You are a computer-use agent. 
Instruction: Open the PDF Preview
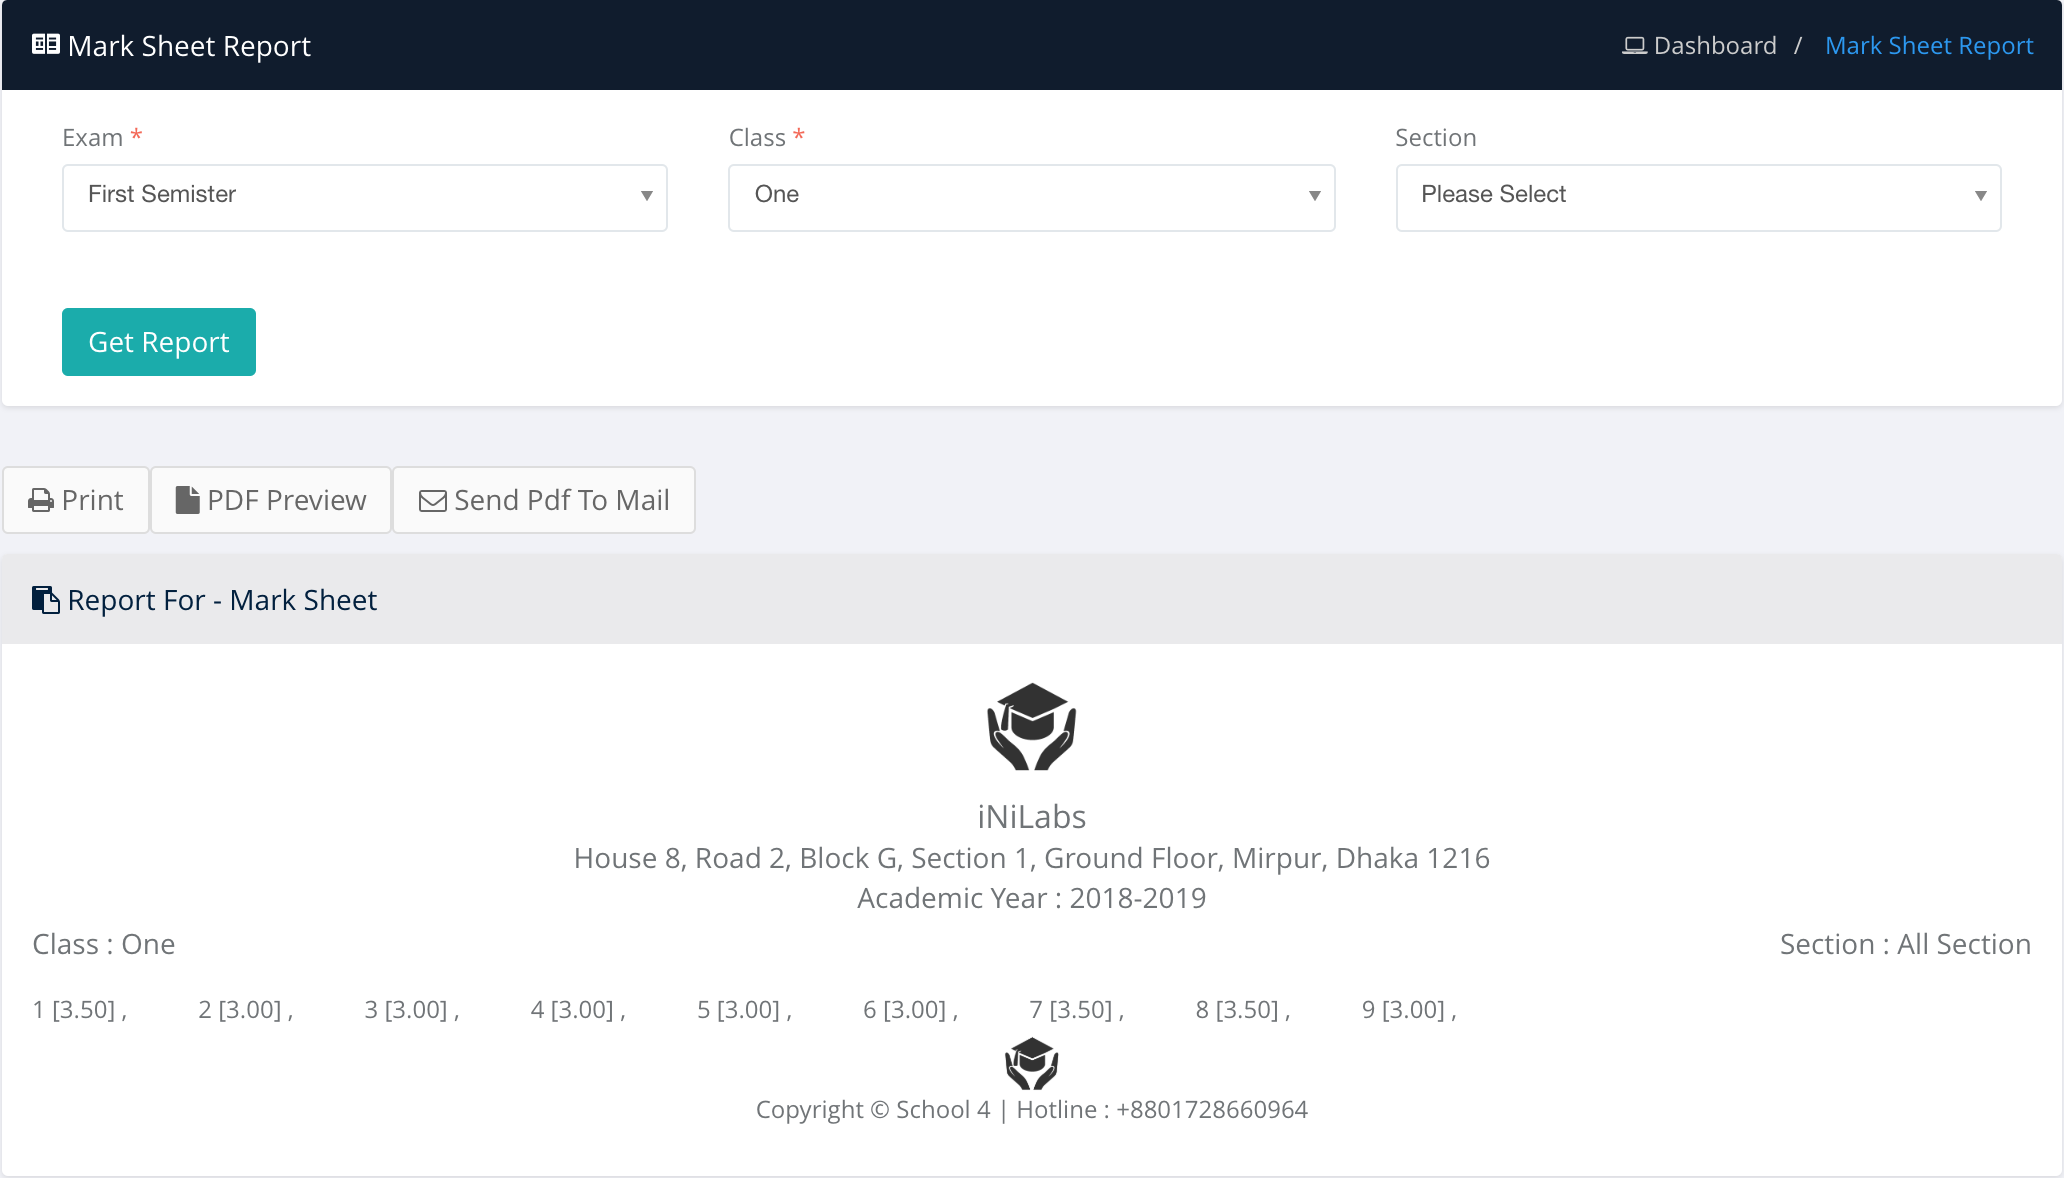pos(271,500)
